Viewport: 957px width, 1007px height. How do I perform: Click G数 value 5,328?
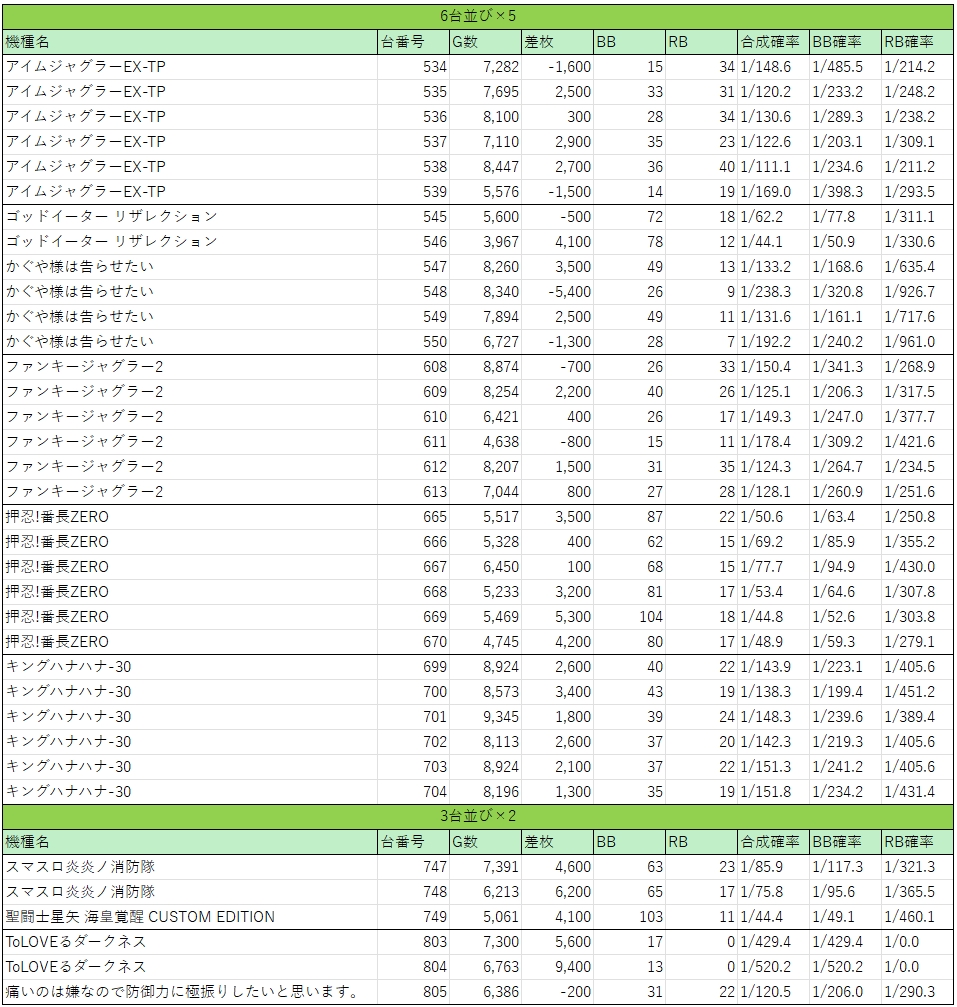(x=486, y=543)
